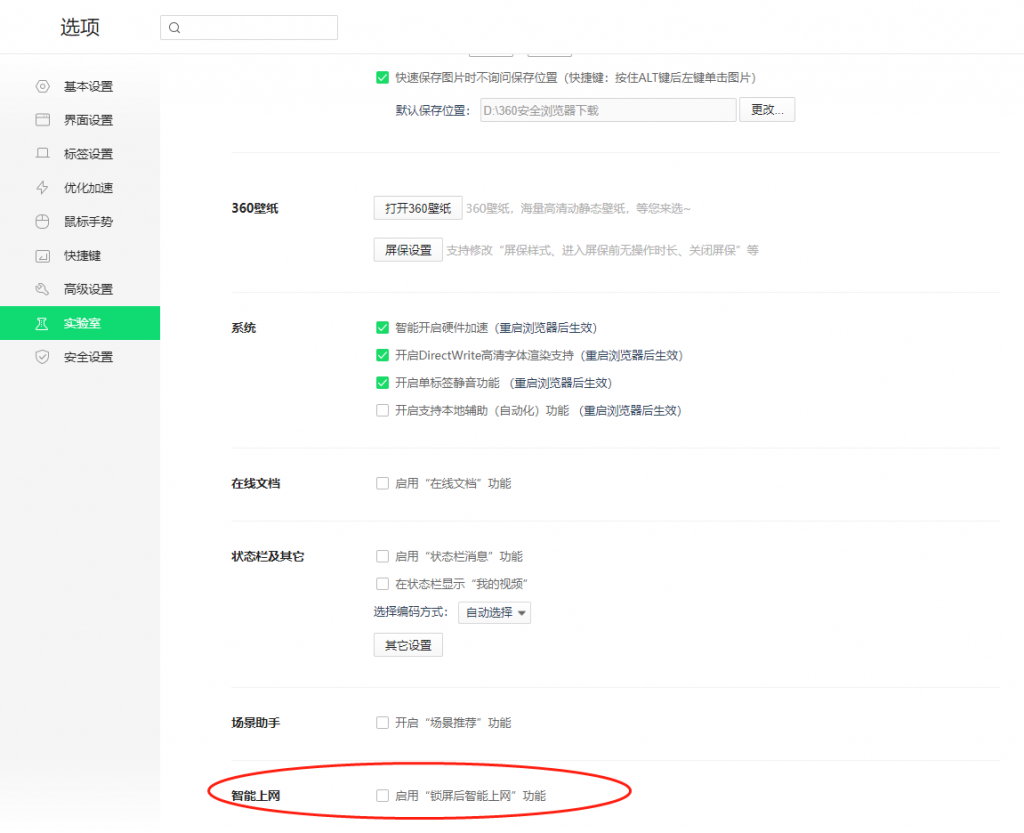The image size is (1024, 833).
Task: Click the 场景助手 section heading
Action: coord(255,723)
